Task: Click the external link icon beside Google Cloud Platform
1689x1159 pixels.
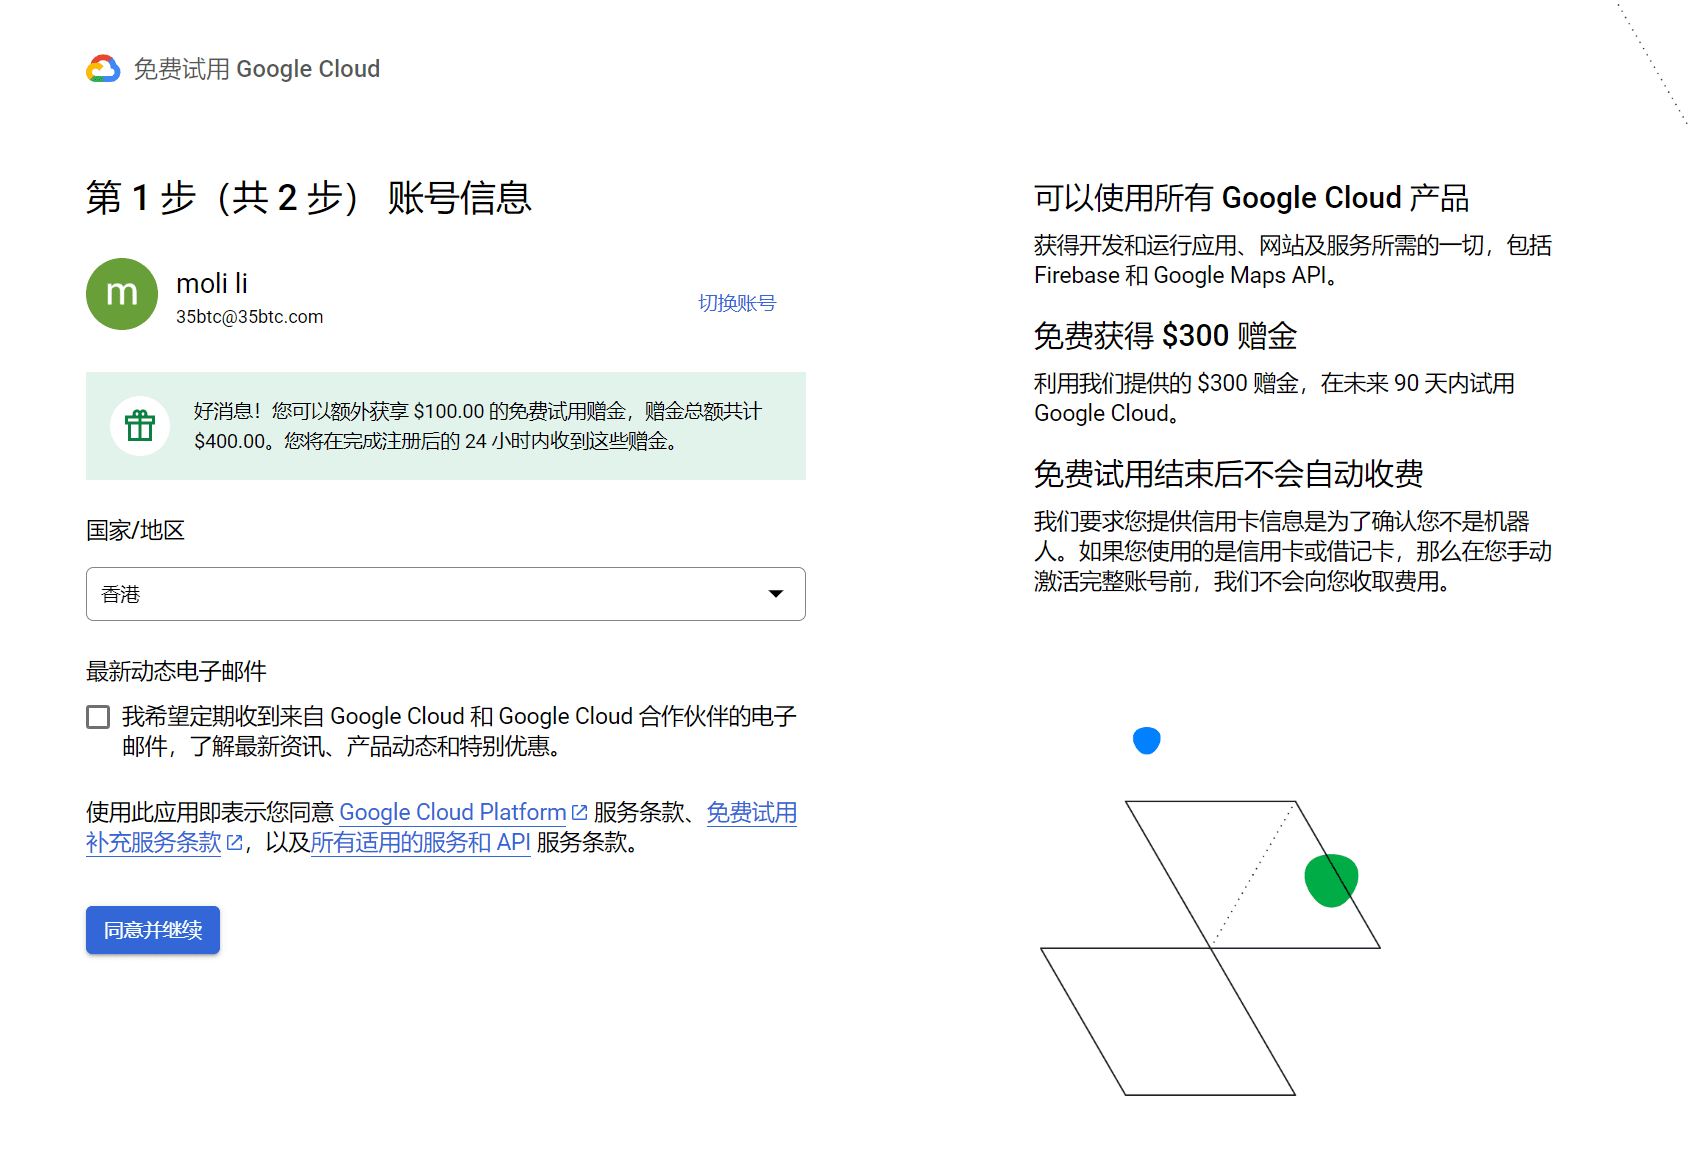Action: click(580, 812)
